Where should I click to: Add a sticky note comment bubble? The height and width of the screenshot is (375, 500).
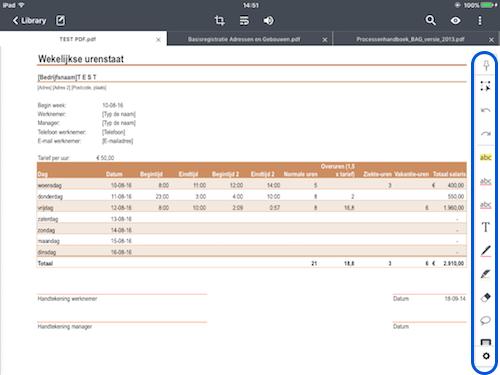tap(486, 320)
